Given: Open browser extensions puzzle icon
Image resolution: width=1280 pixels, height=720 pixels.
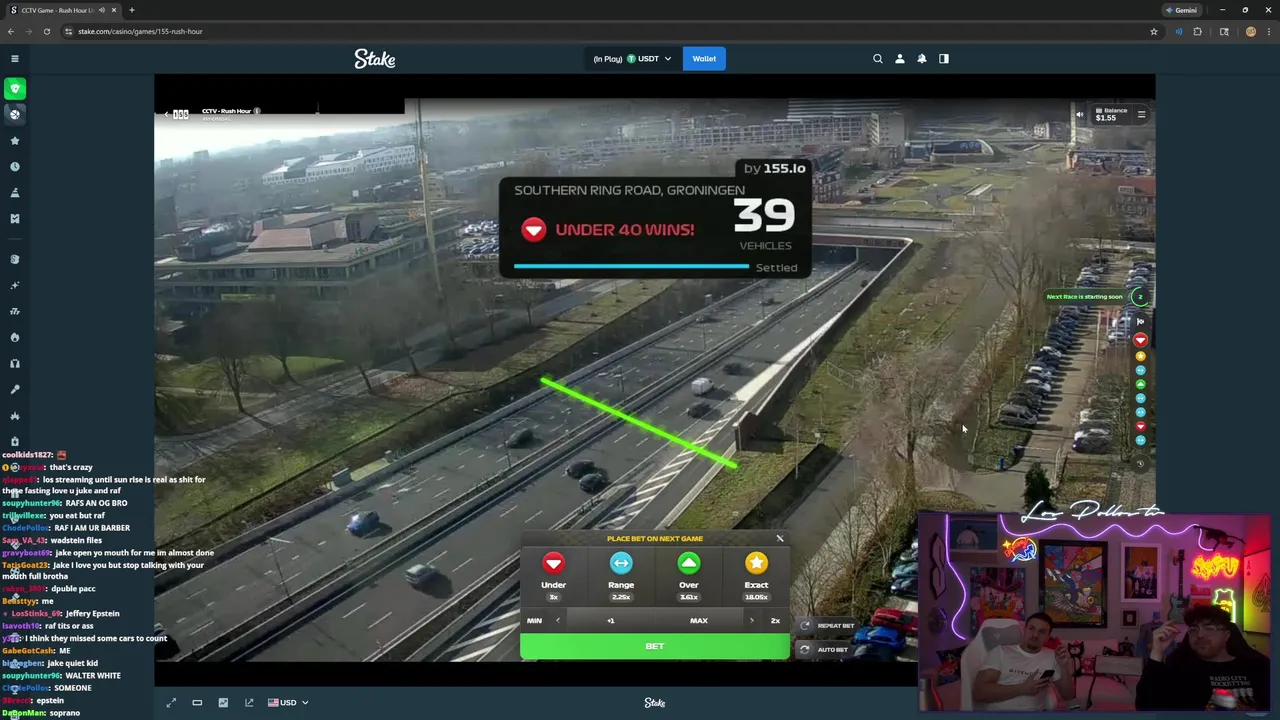Looking at the screenshot, I should (1197, 31).
